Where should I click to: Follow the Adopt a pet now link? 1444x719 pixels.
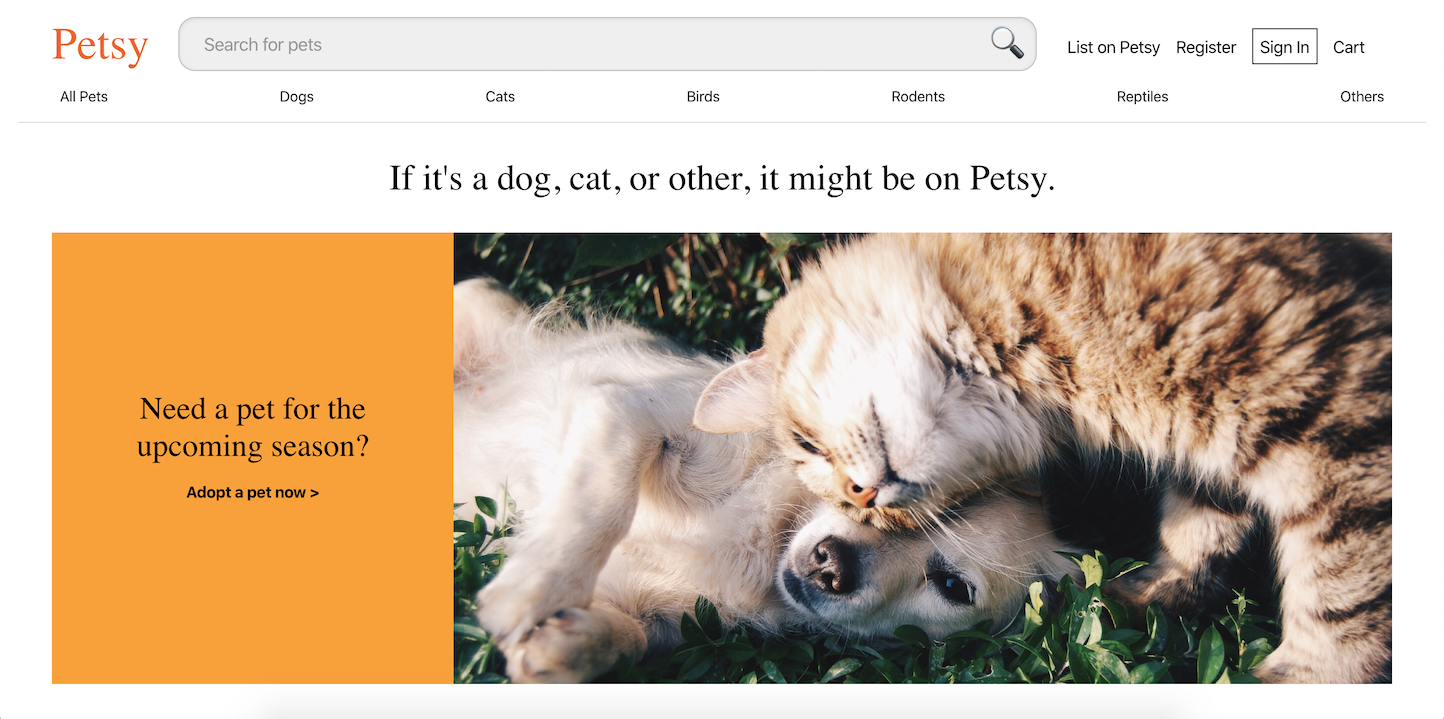[253, 493]
